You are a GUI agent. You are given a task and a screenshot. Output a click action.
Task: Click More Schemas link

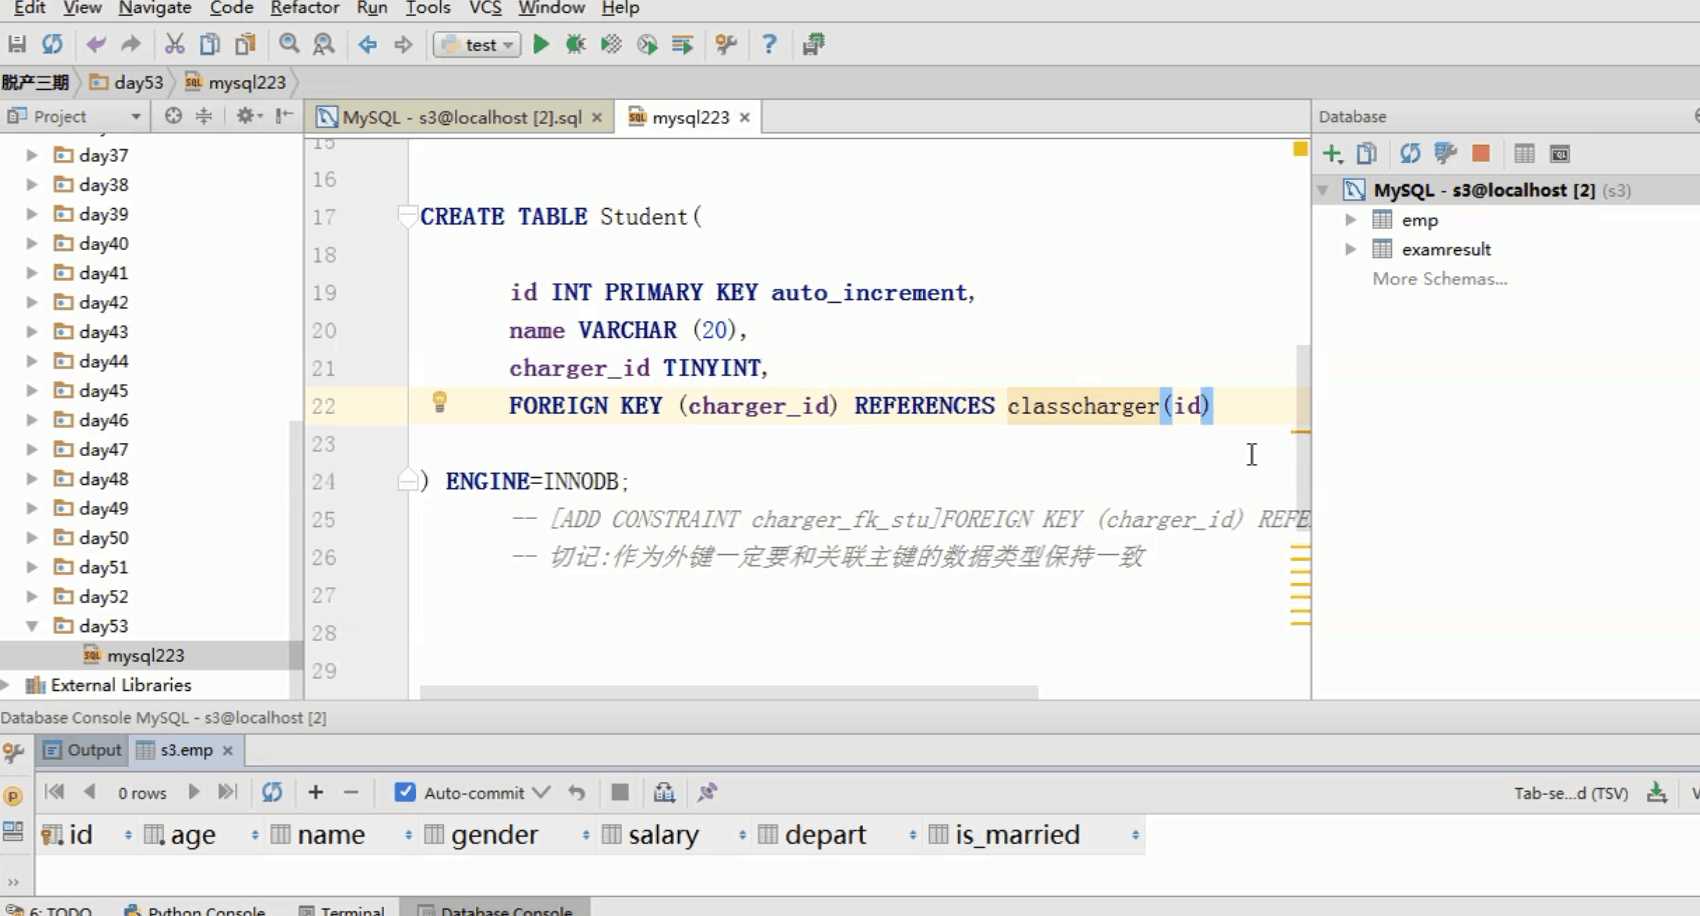tap(1440, 279)
